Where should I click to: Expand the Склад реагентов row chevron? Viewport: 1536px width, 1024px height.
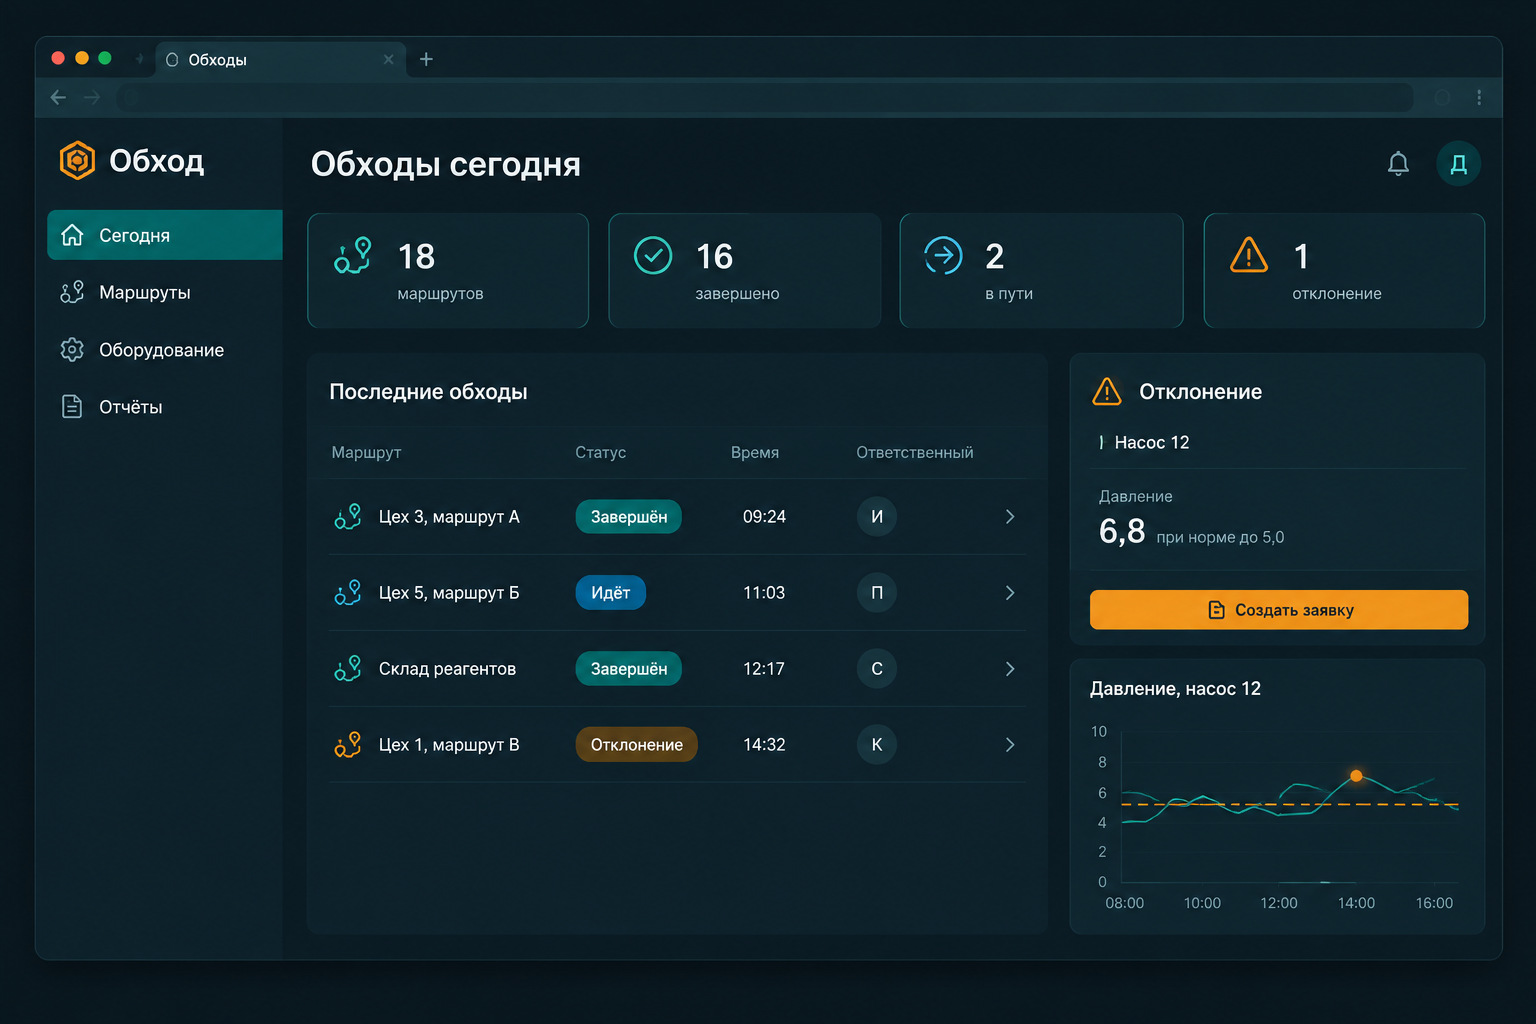(1010, 669)
